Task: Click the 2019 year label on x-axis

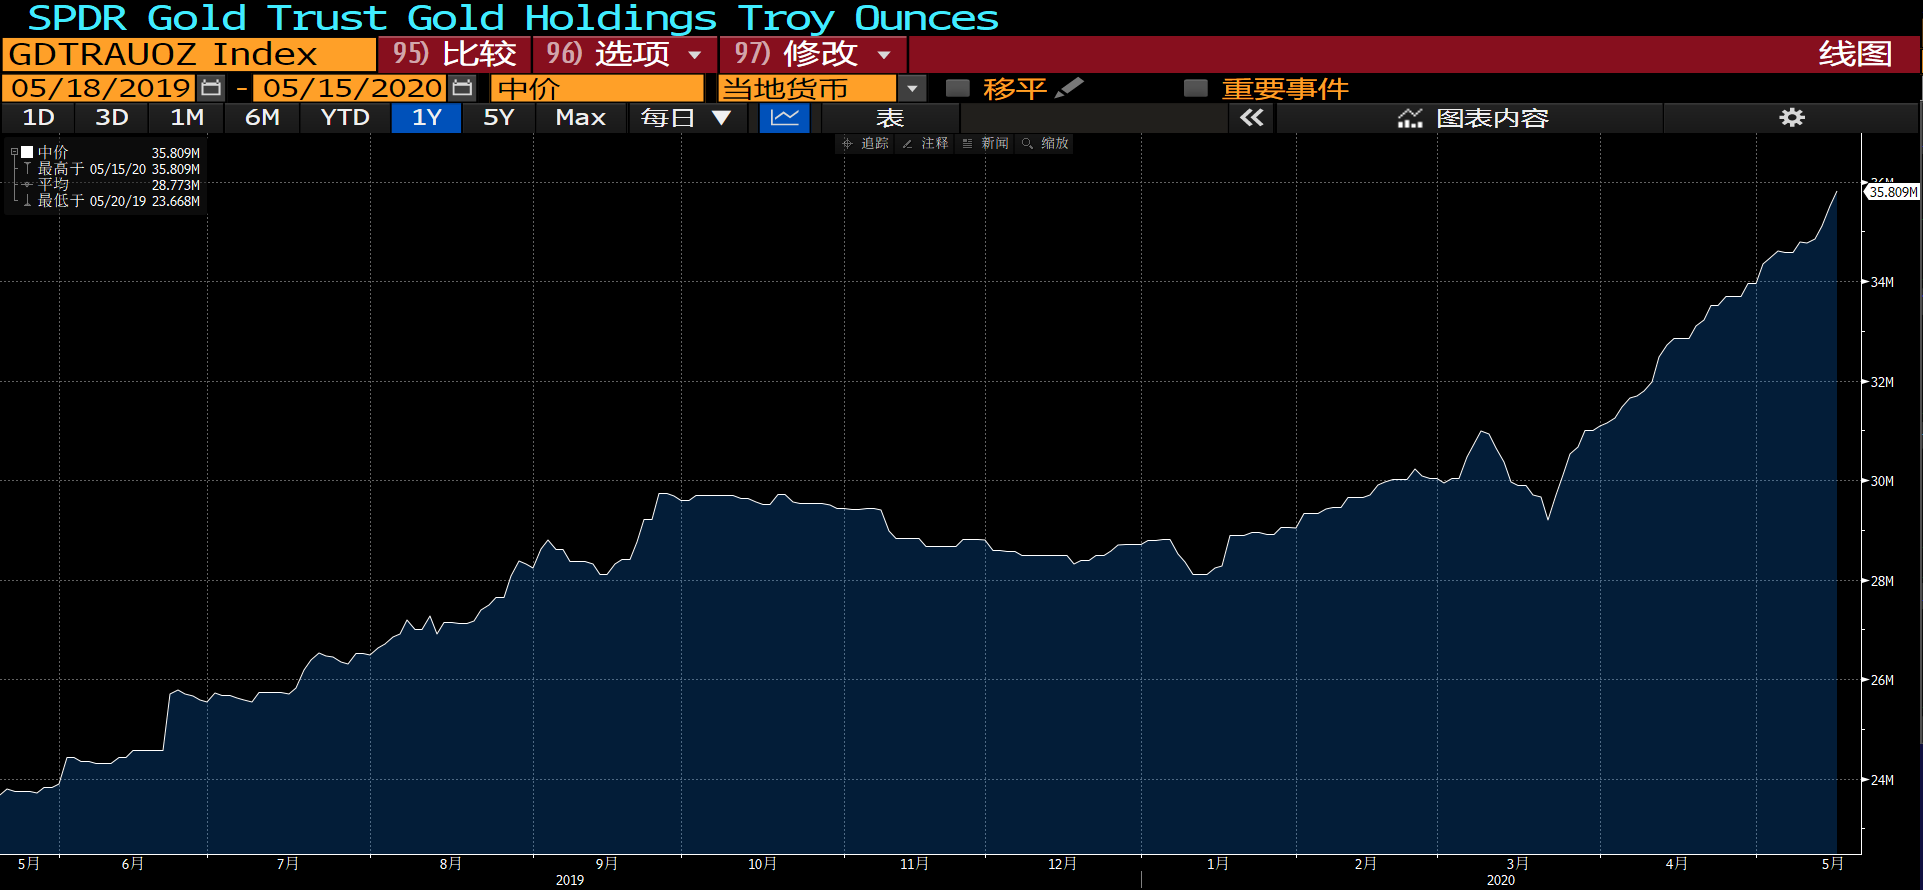Action: 570,880
